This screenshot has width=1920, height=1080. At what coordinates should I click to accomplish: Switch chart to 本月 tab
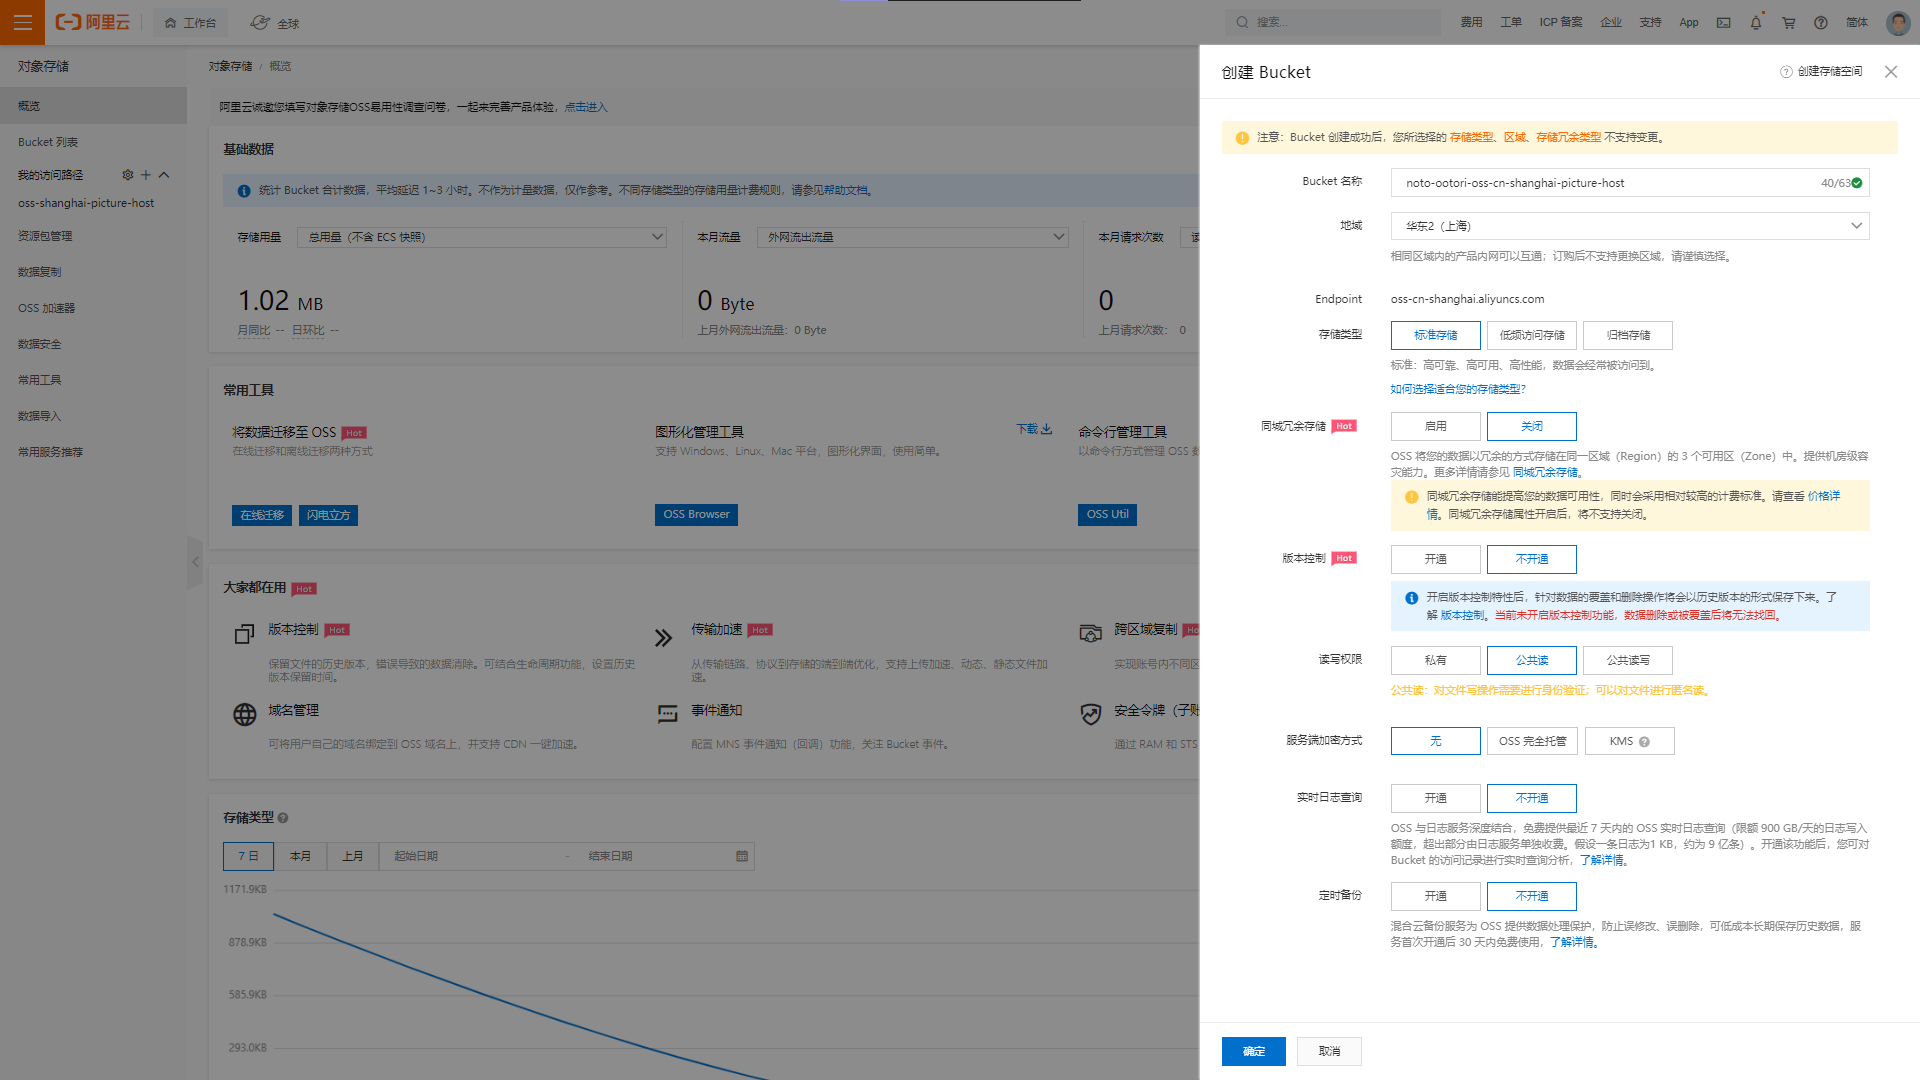[300, 856]
